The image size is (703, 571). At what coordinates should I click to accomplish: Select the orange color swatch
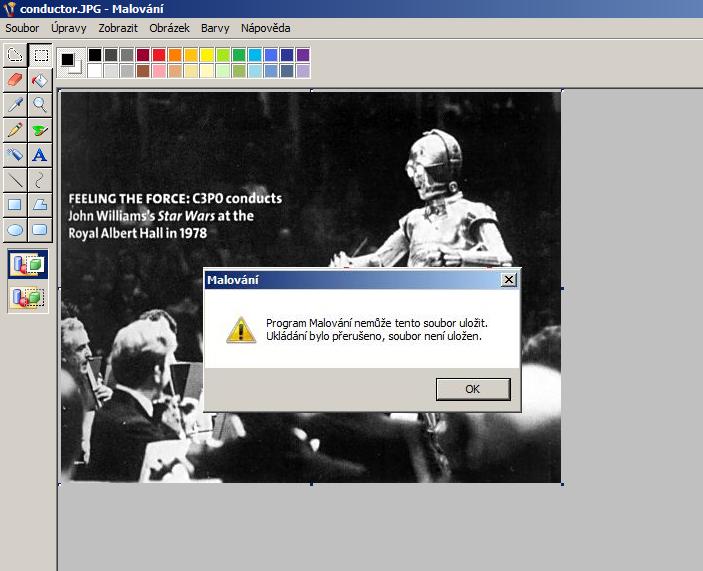[175, 55]
